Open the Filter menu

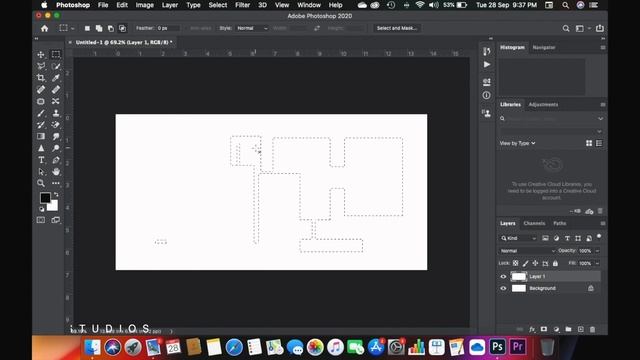click(242, 5)
